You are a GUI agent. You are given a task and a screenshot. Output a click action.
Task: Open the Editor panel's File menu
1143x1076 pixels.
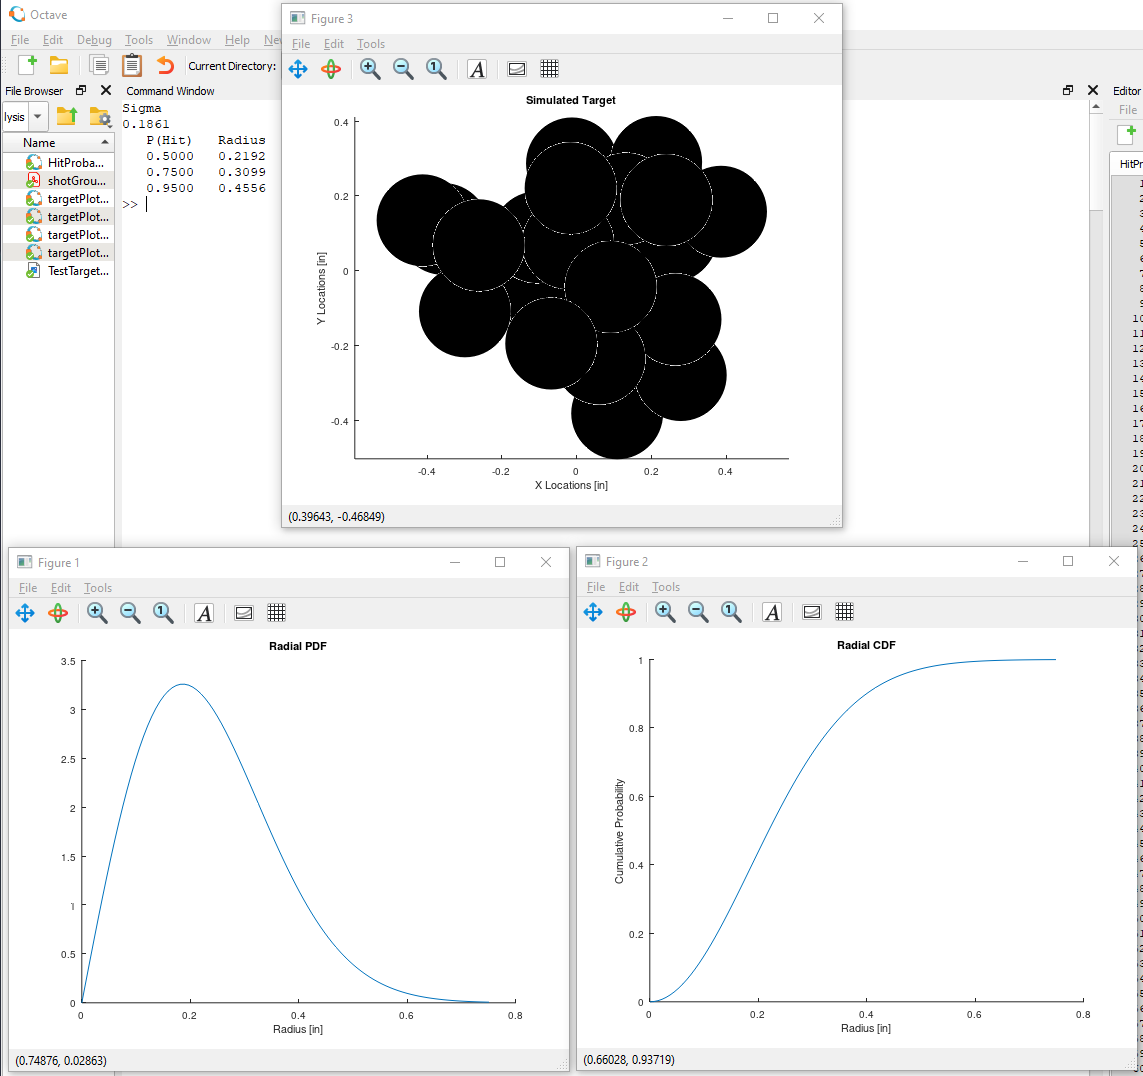[1128, 110]
